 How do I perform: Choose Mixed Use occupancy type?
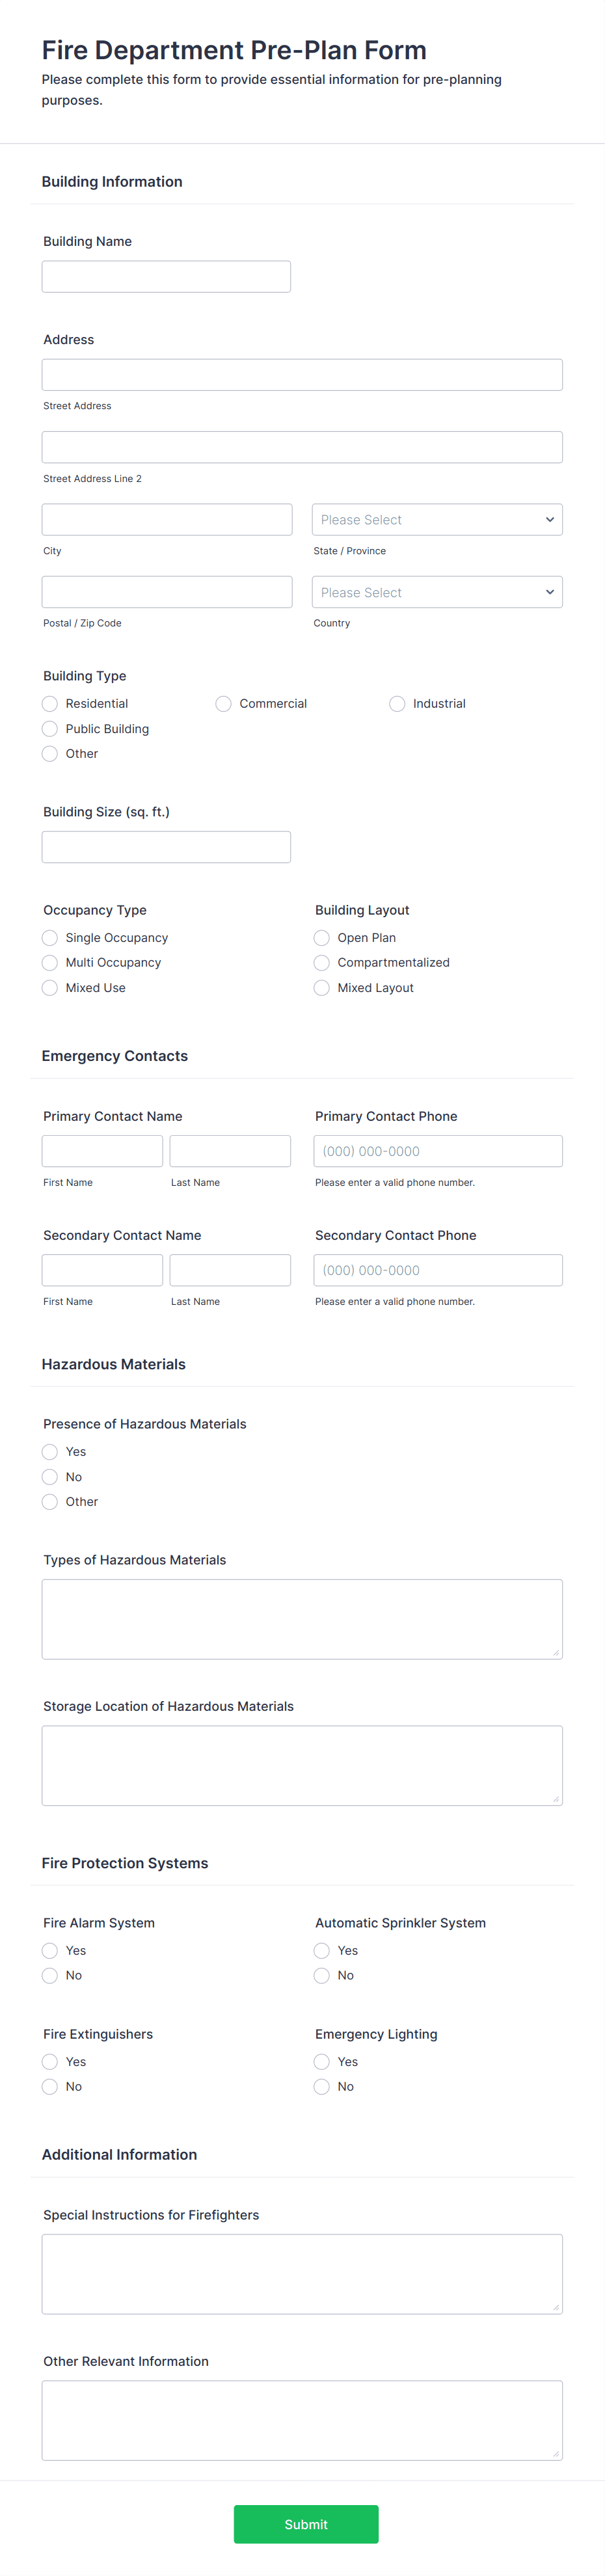coord(49,987)
